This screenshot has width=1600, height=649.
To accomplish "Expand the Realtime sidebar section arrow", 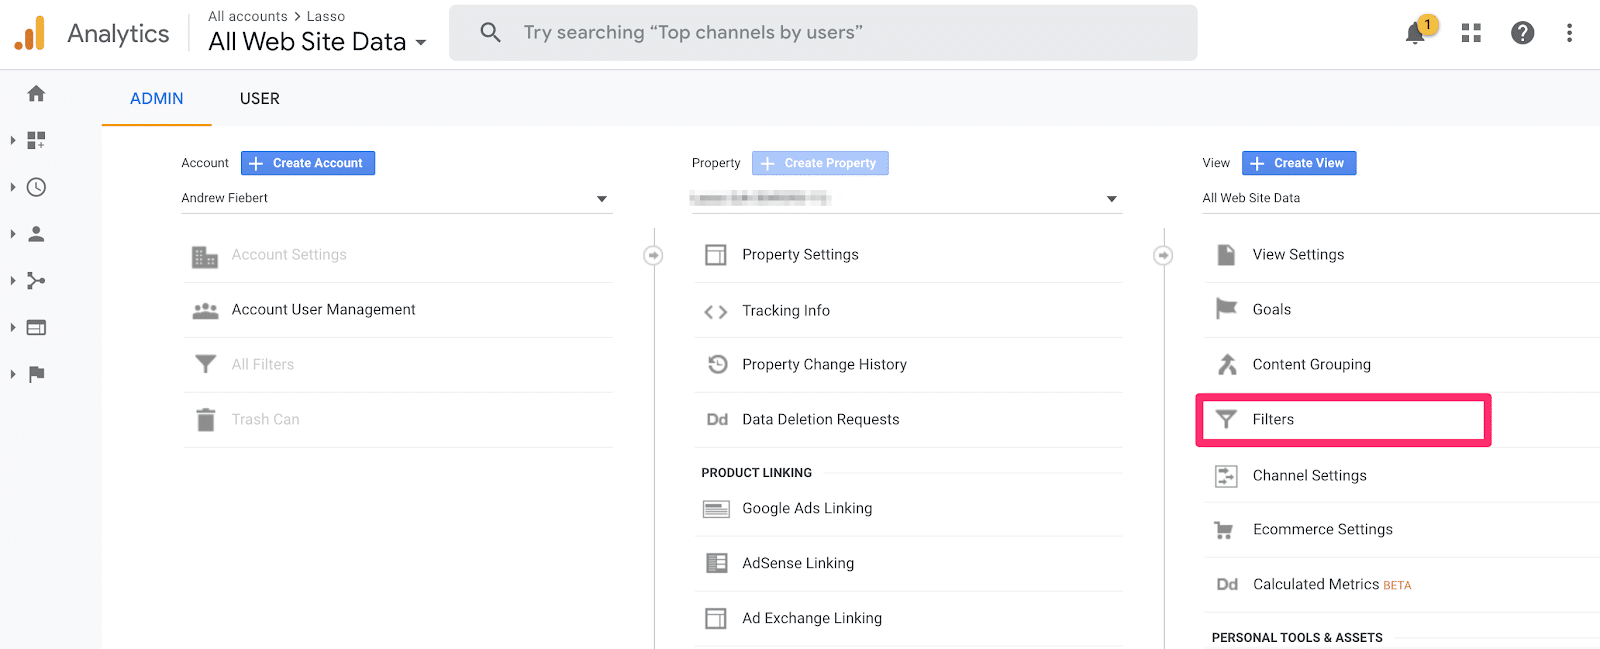I will point(12,187).
